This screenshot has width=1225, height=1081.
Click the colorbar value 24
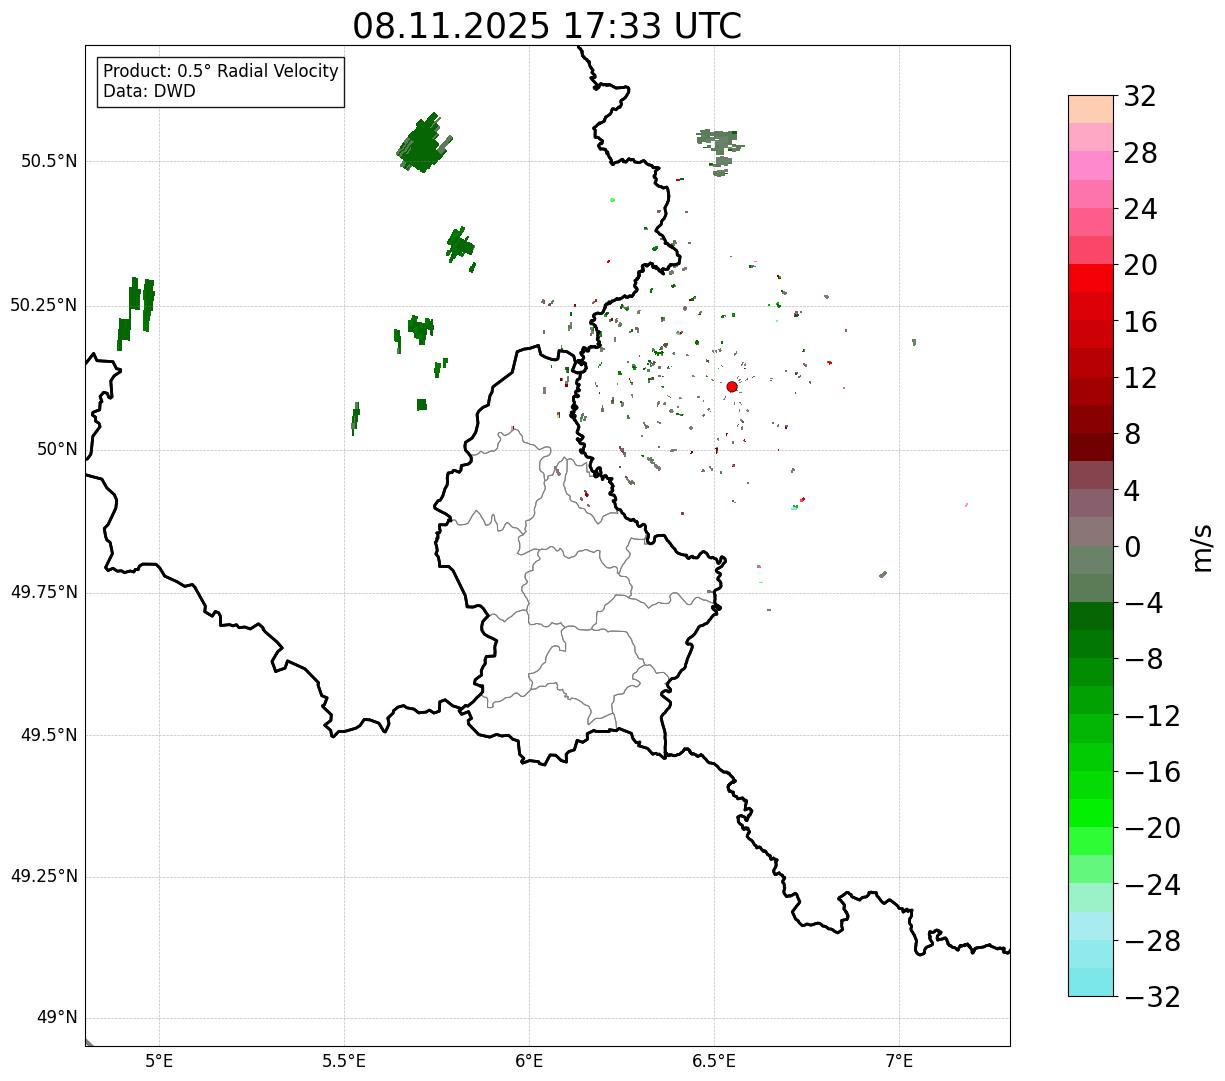coord(1140,209)
